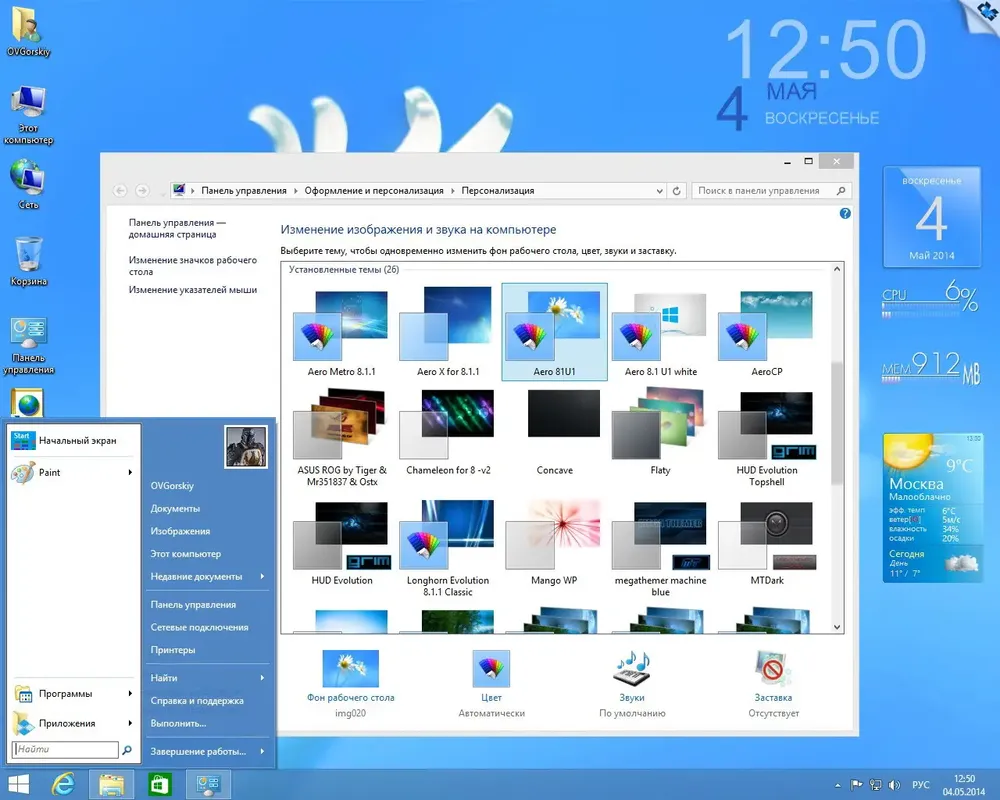Open Панель управления from the Start menu

tap(193, 605)
